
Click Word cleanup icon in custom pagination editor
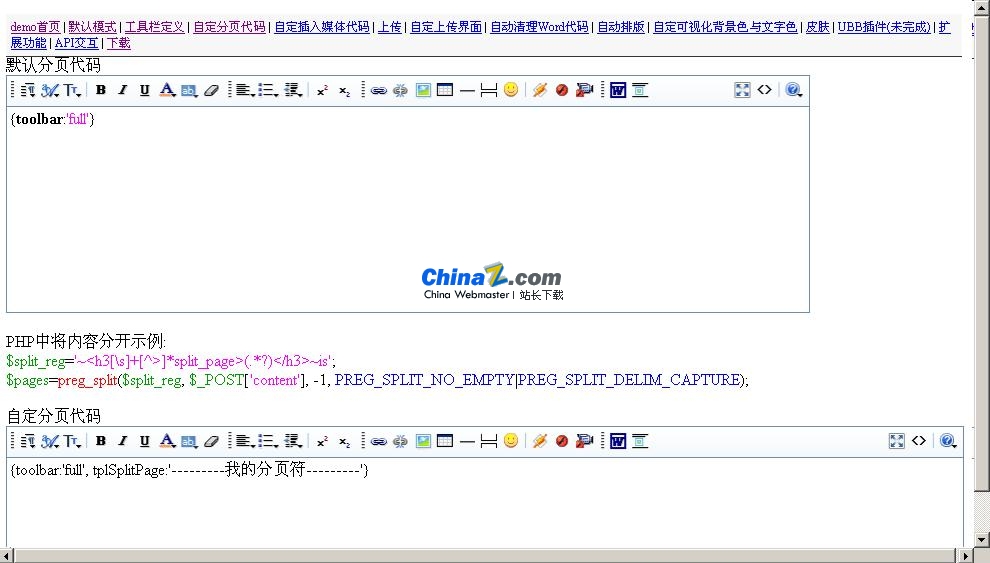click(x=618, y=441)
